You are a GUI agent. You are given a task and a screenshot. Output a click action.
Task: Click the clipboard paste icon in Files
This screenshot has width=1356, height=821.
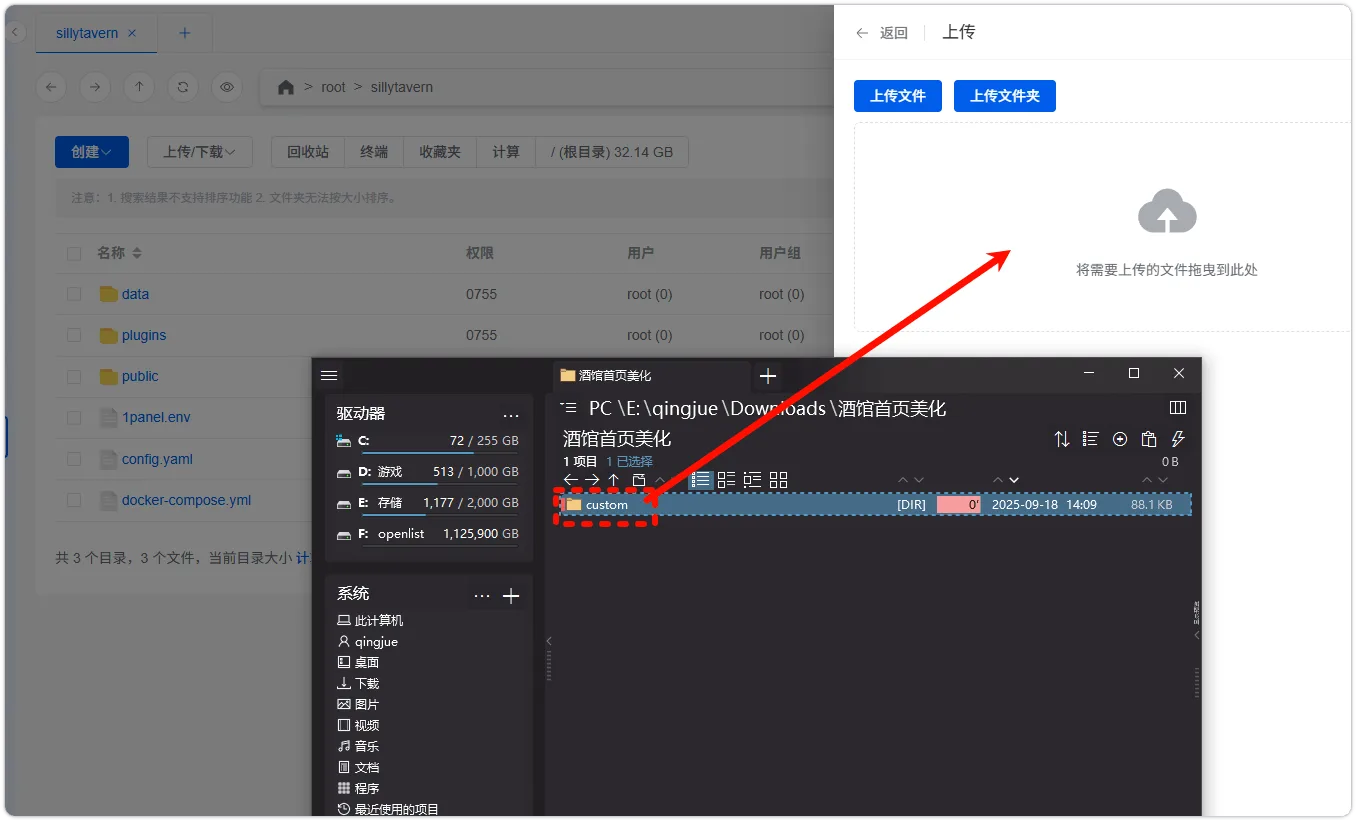[1147, 439]
